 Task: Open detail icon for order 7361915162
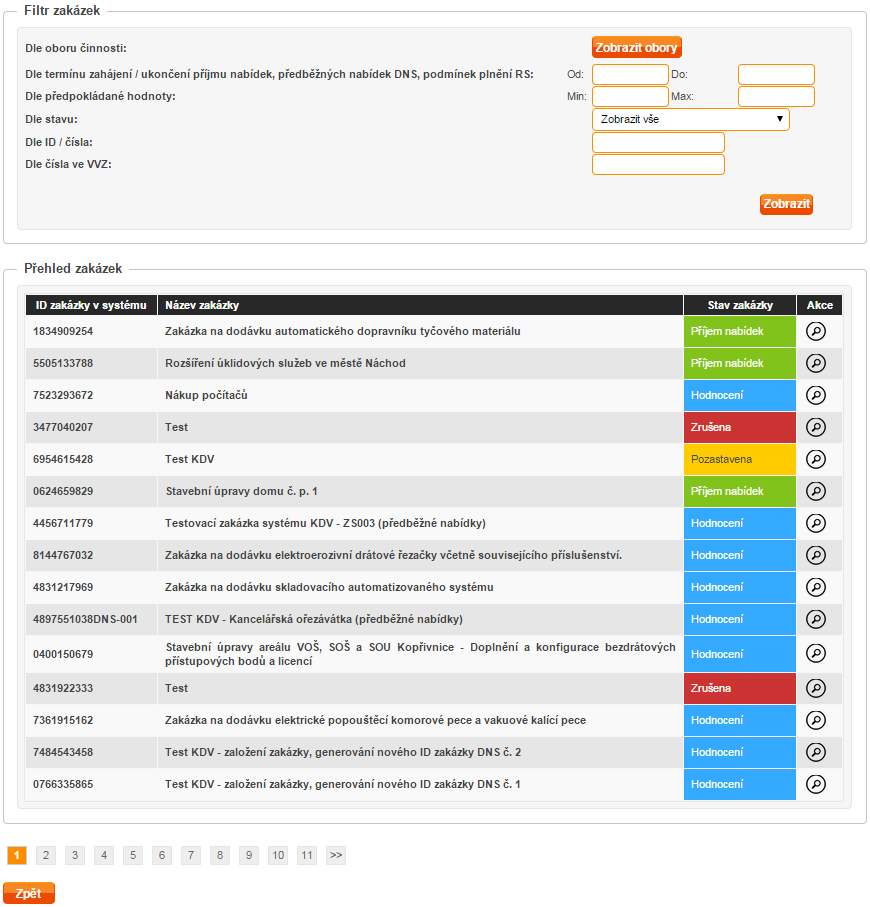[x=816, y=720]
